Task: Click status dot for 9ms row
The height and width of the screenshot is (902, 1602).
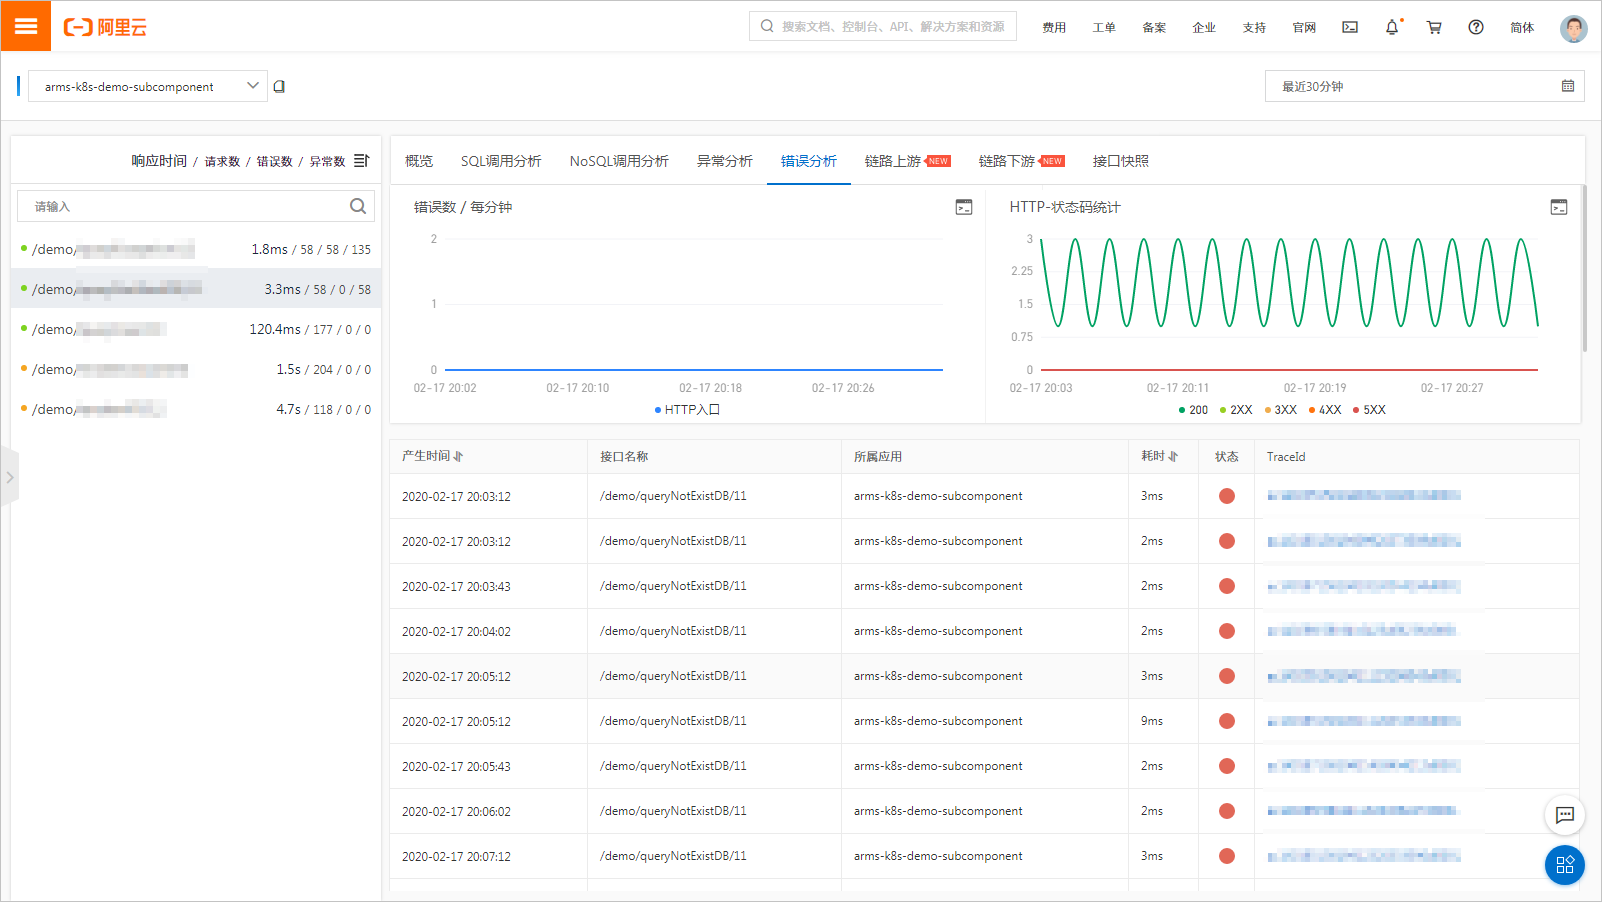Action: click(1227, 721)
